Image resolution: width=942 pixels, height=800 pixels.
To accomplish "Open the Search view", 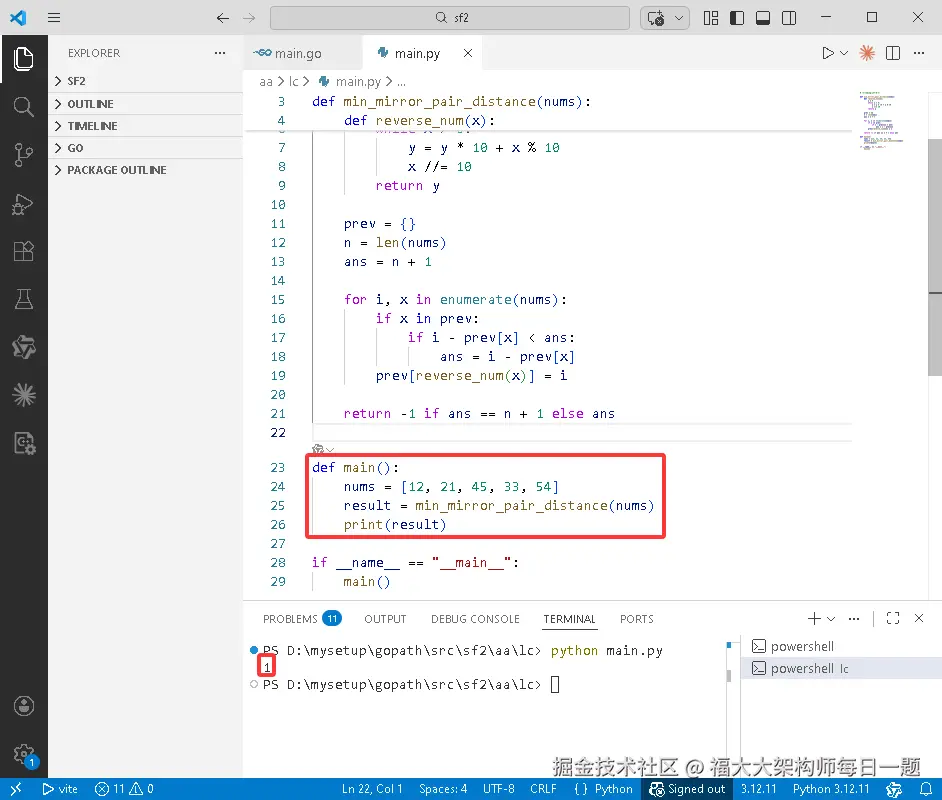I will [x=23, y=107].
